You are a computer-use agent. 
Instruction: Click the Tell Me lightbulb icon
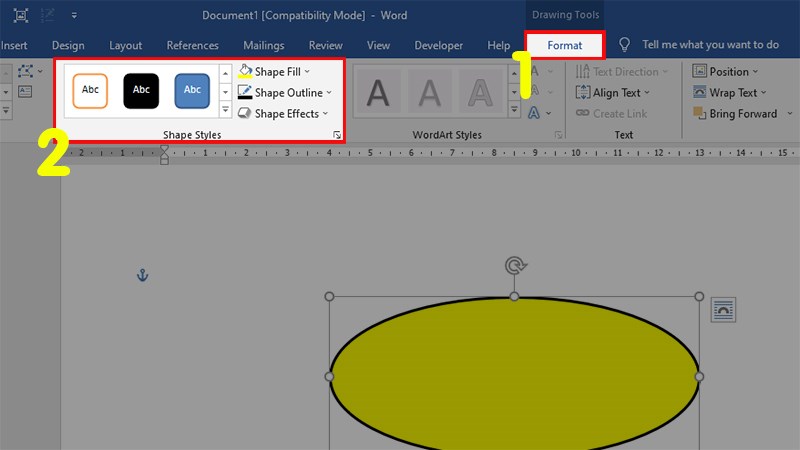click(x=625, y=45)
